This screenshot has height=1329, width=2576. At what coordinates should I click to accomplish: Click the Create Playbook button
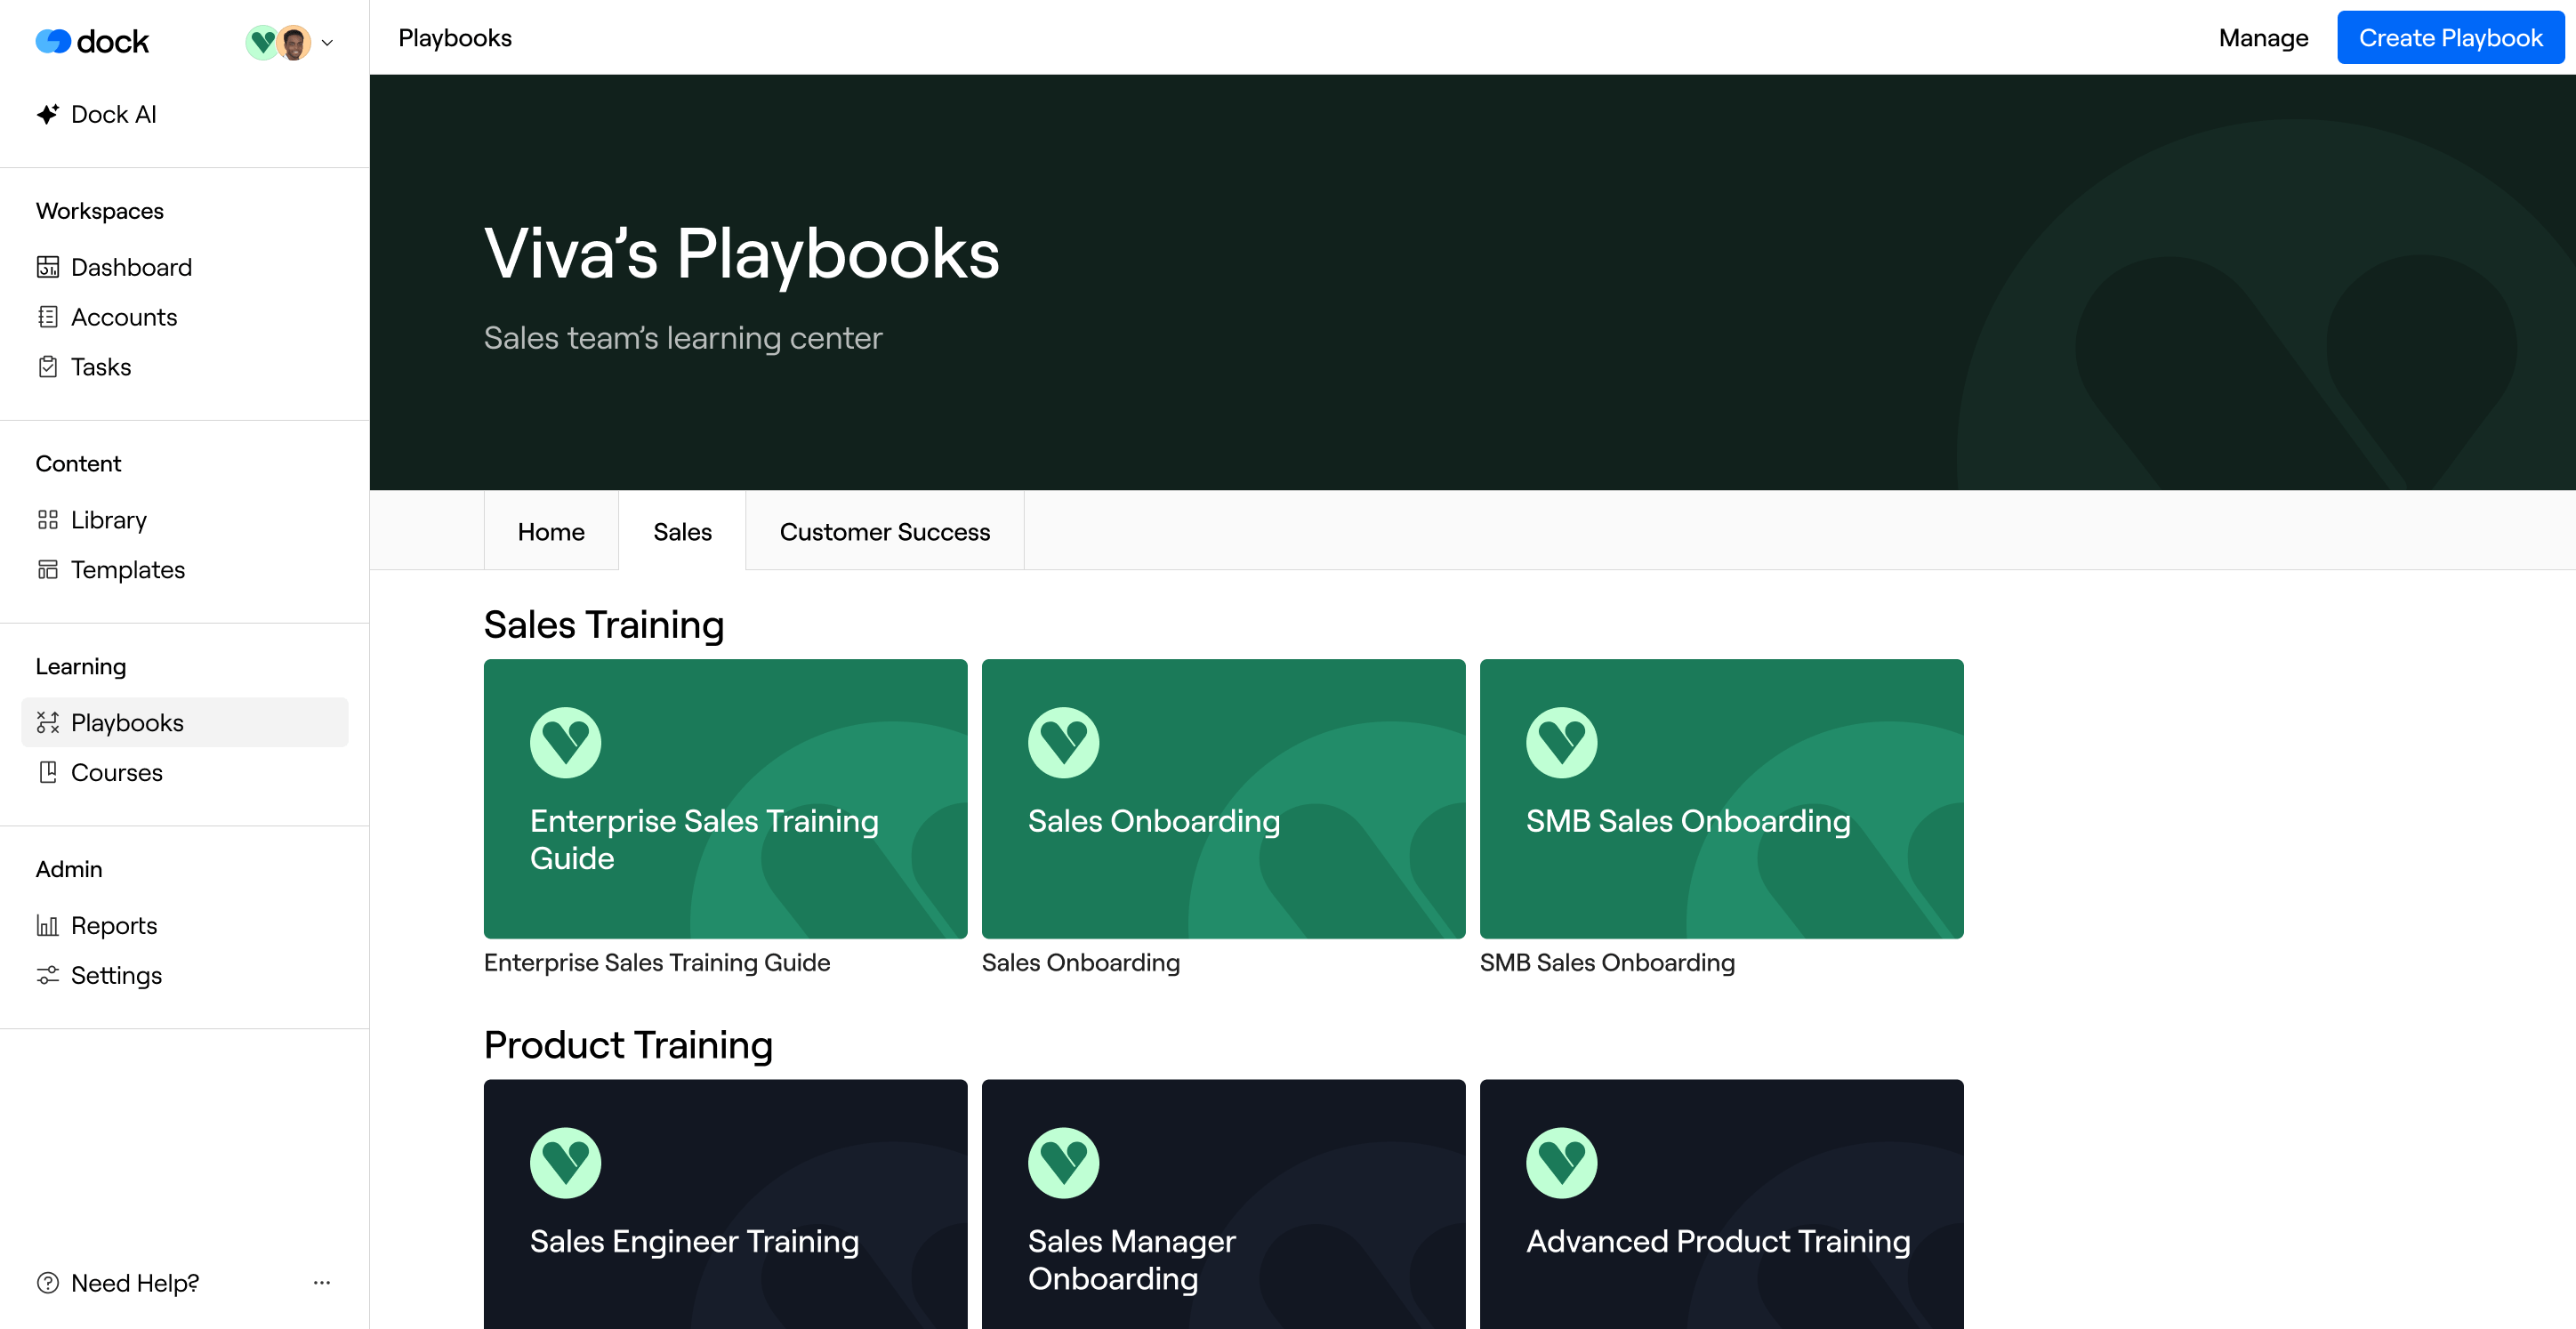click(2450, 38)
